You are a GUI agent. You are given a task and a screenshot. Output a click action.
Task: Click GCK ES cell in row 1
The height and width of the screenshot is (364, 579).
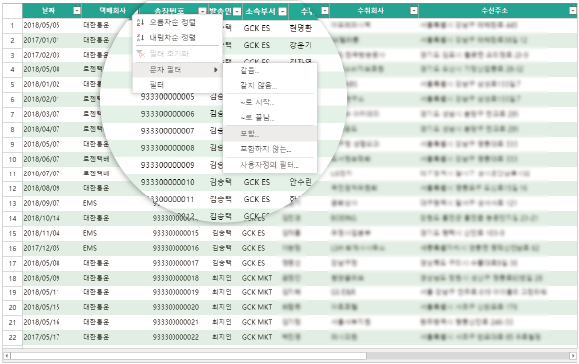pos(257,28)
